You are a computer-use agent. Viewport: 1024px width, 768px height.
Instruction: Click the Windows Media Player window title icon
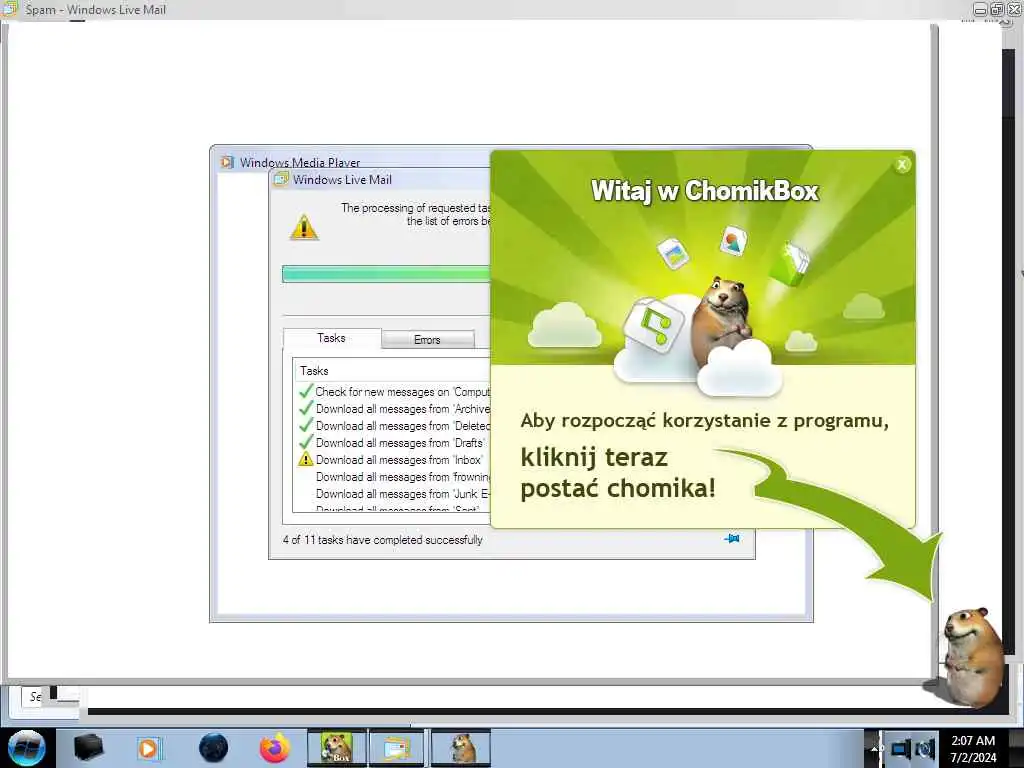click(227, 162)
